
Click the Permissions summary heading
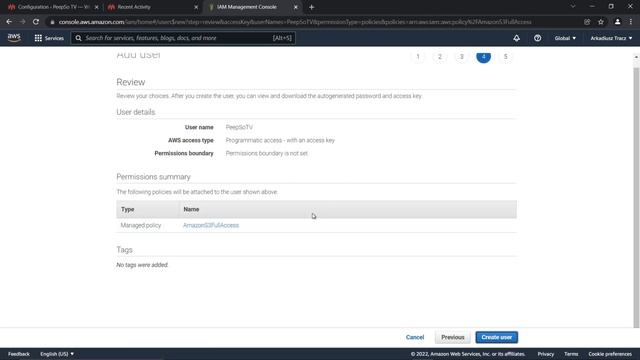pyautogui.click(x=153, y=177)
